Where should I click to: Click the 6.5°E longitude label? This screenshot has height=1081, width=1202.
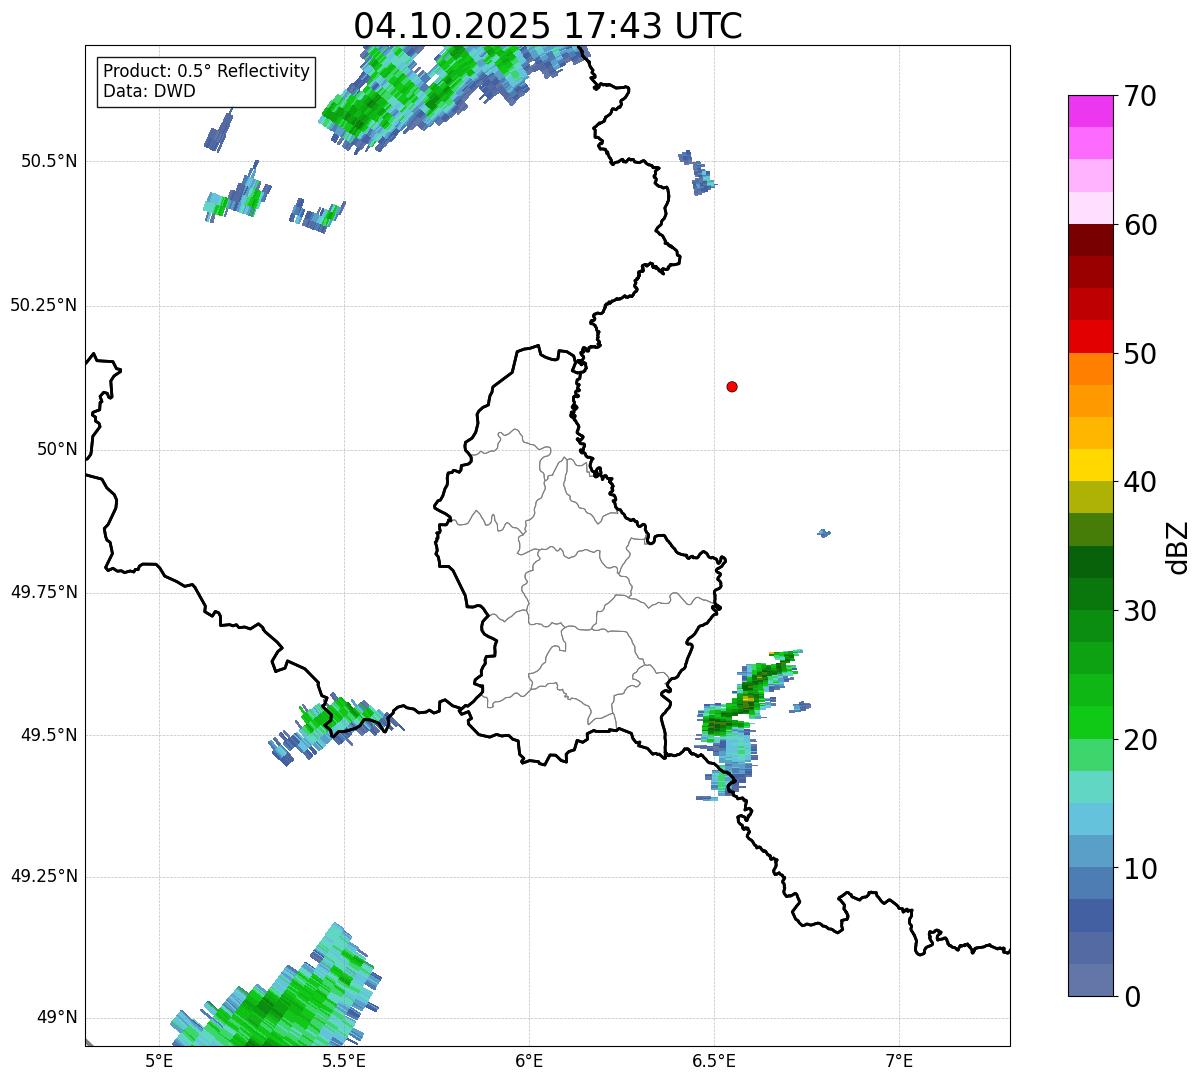tap(714, 1060)
